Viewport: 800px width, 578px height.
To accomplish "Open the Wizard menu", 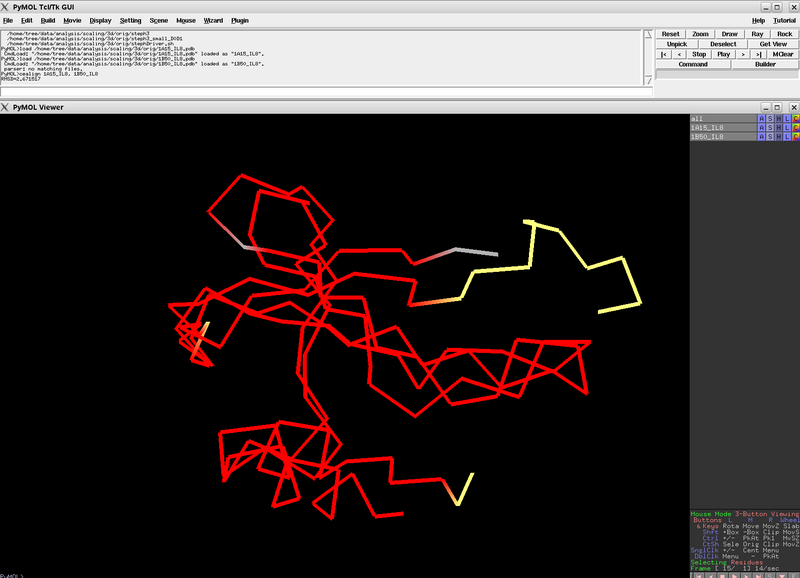I will [213, 20].
